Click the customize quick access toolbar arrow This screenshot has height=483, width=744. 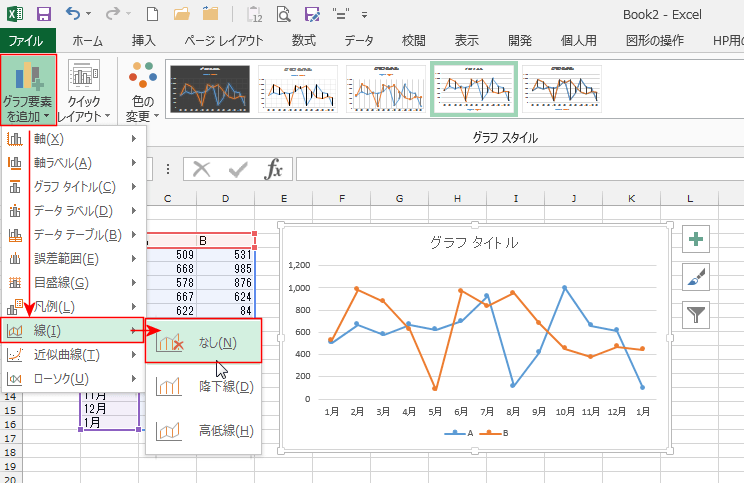tap(364, 15)
